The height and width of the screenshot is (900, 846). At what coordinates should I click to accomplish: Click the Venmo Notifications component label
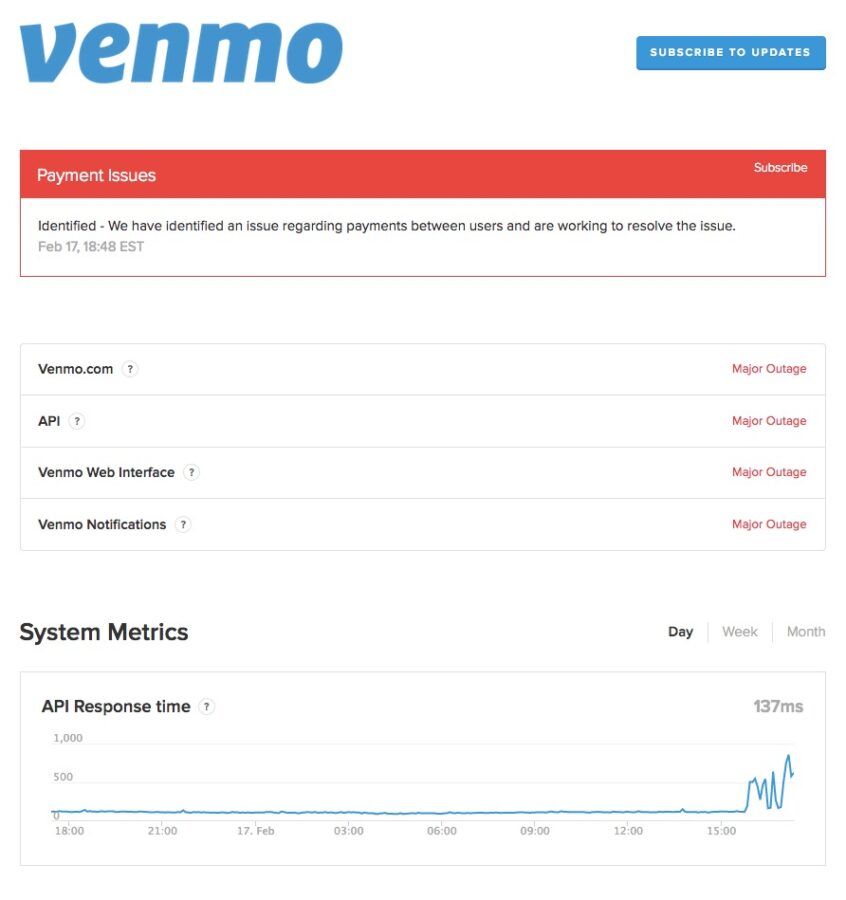pos(102,525)
